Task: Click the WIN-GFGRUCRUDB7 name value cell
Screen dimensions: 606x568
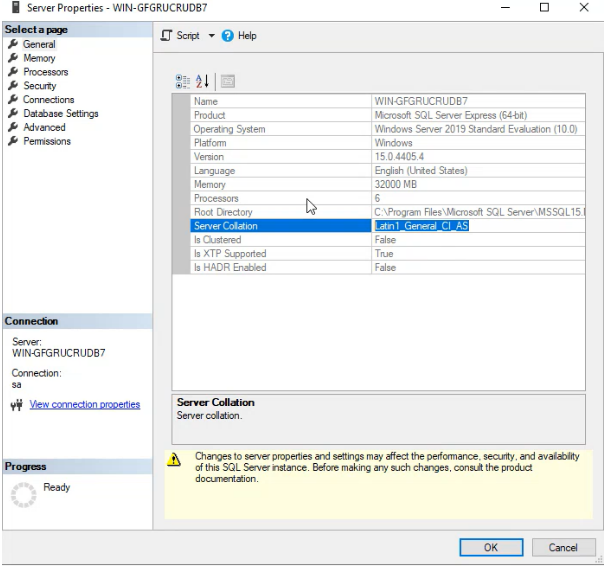Action: click(478, 101)
